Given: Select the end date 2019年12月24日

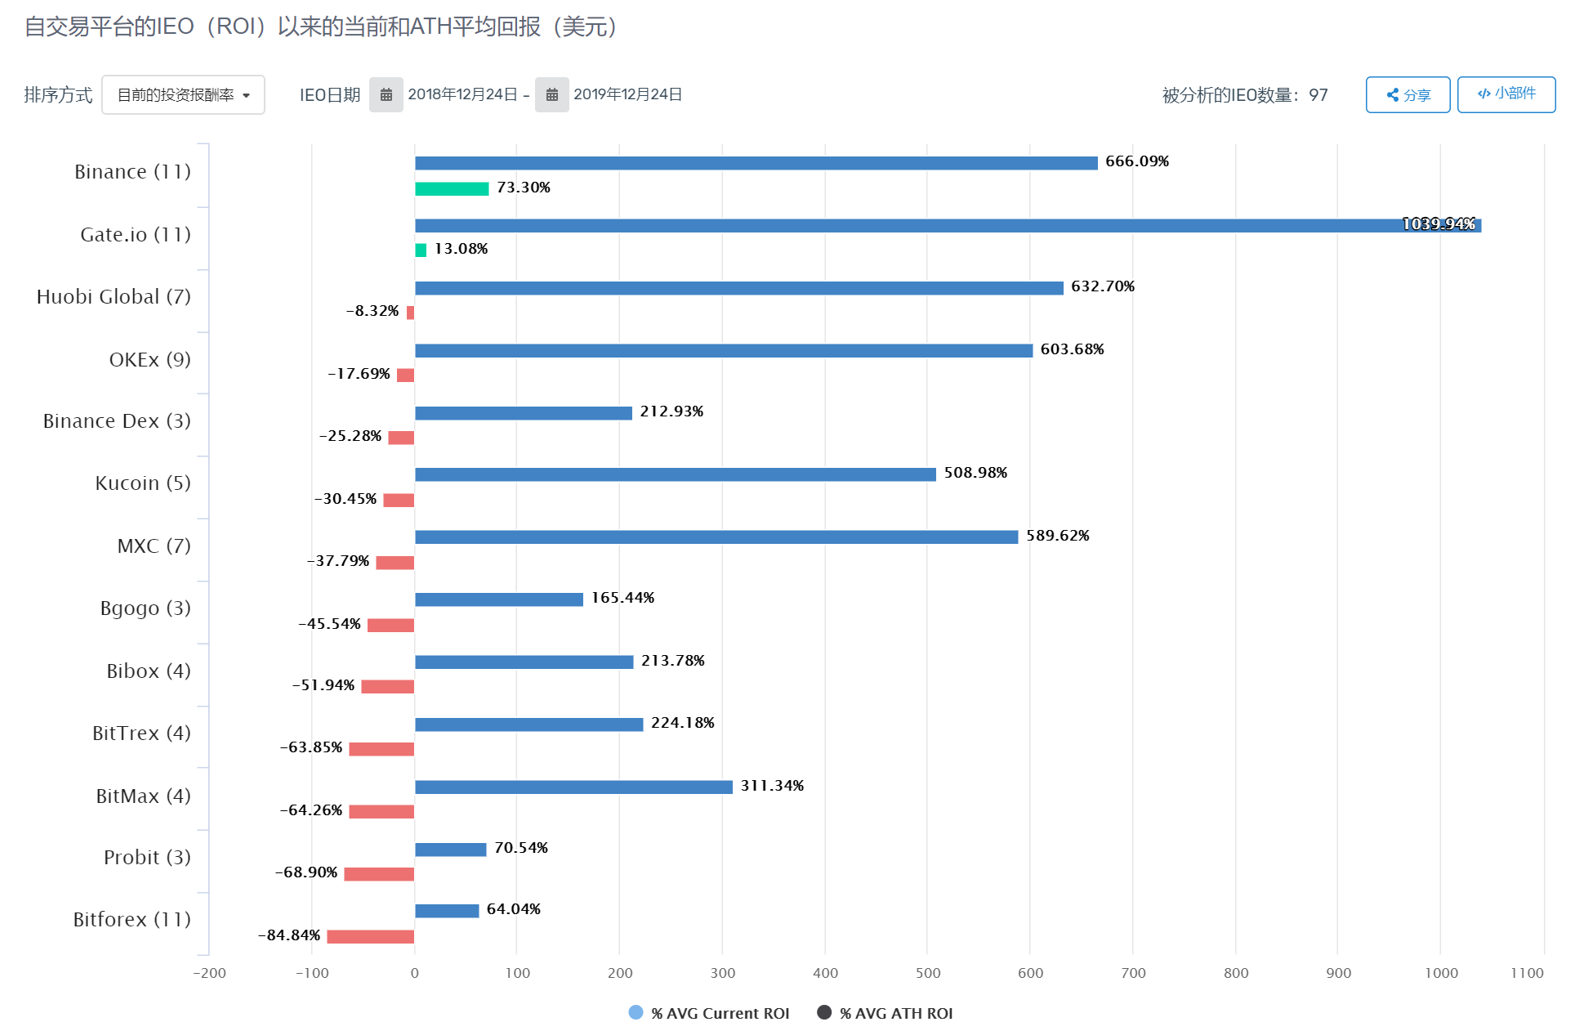Looking at the screenshot, I should click(628, 95).
